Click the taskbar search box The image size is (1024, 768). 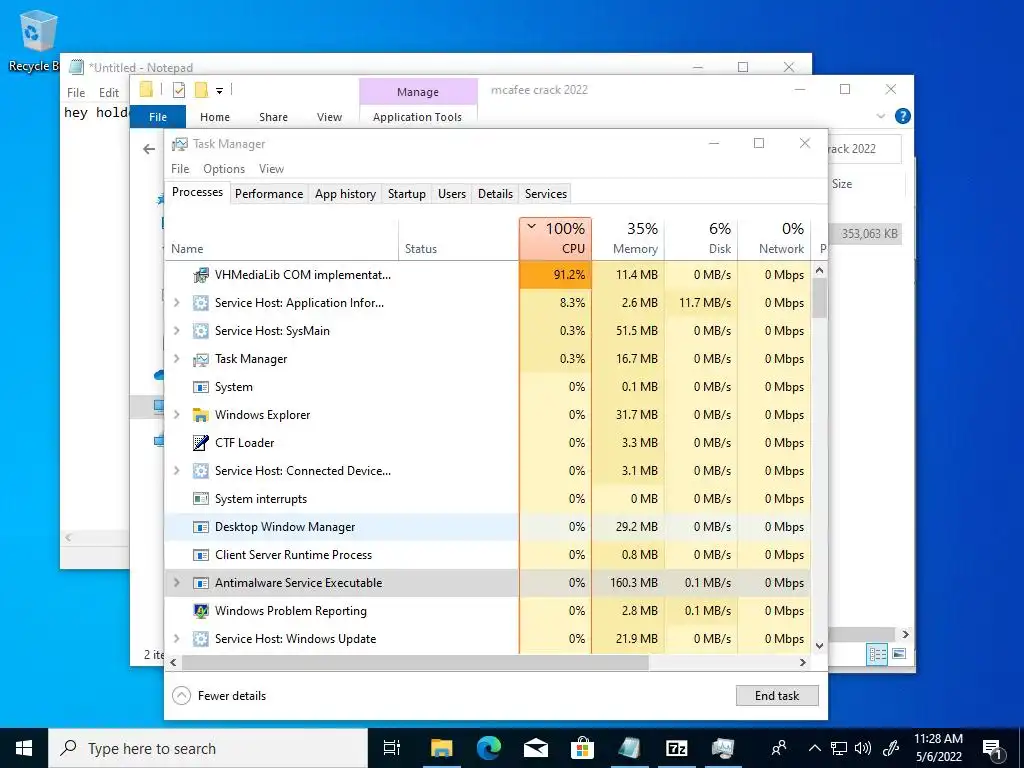tap(208, 748)
